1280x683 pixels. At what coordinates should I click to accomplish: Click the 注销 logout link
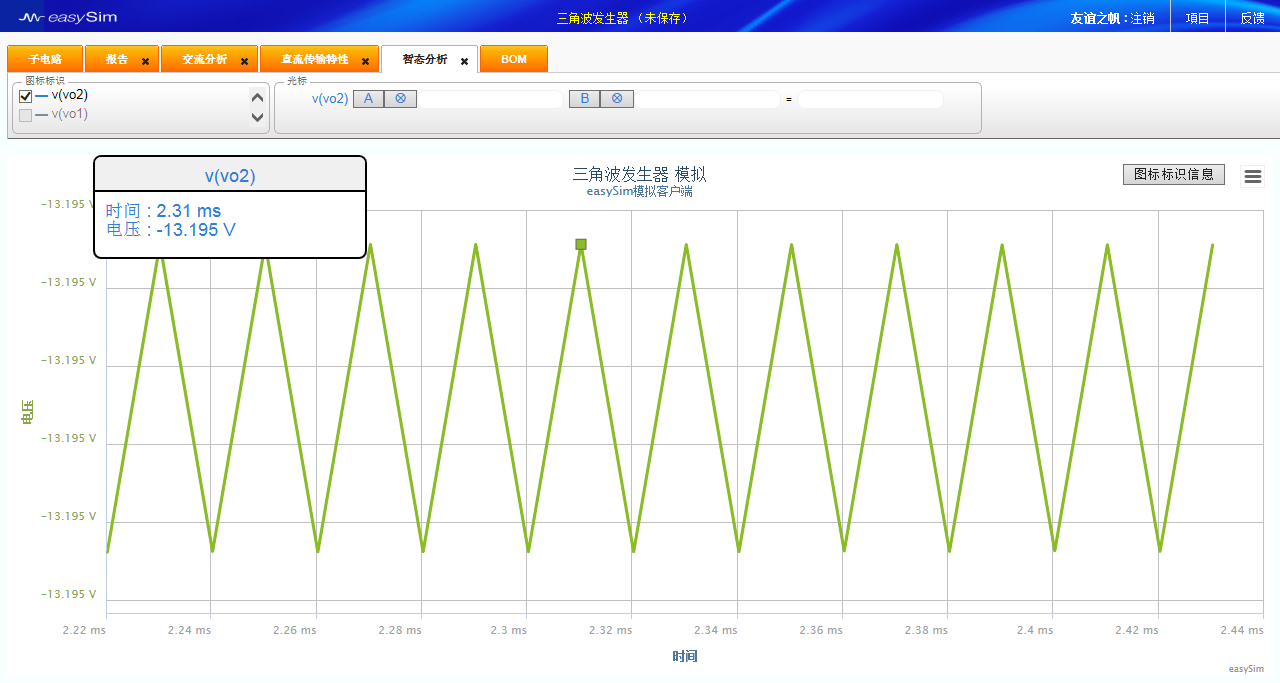[x=1143, y=18]
